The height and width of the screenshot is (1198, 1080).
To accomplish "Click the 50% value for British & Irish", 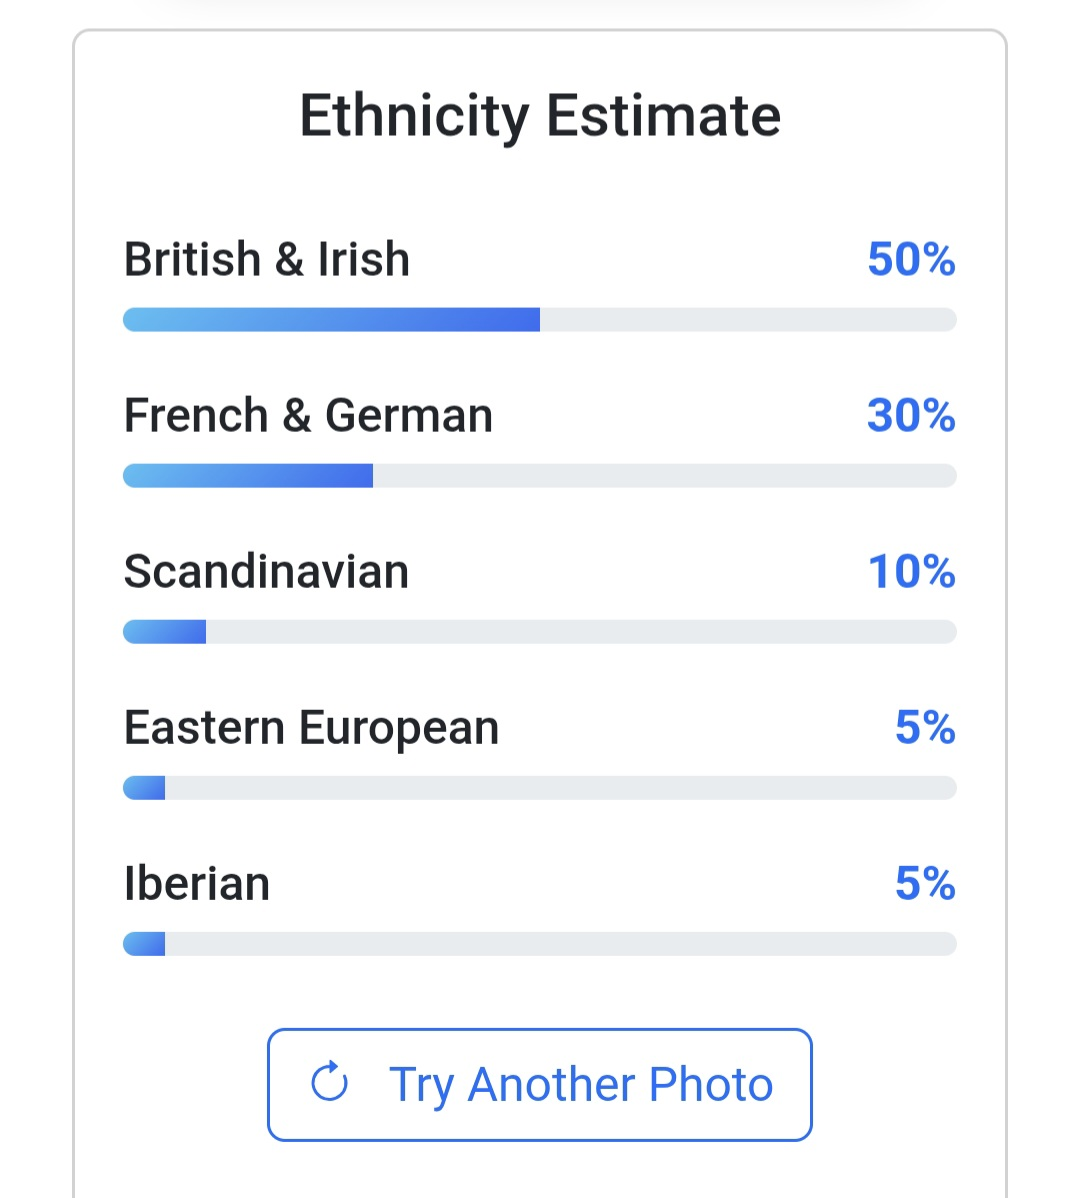I will tap(911, 260).
